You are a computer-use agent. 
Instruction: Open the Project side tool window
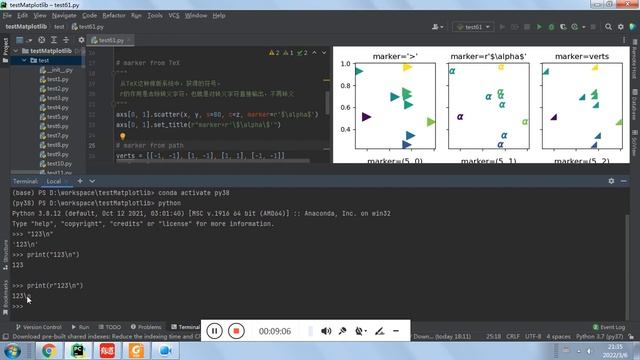pyautogui.click(x=5, y=50)
